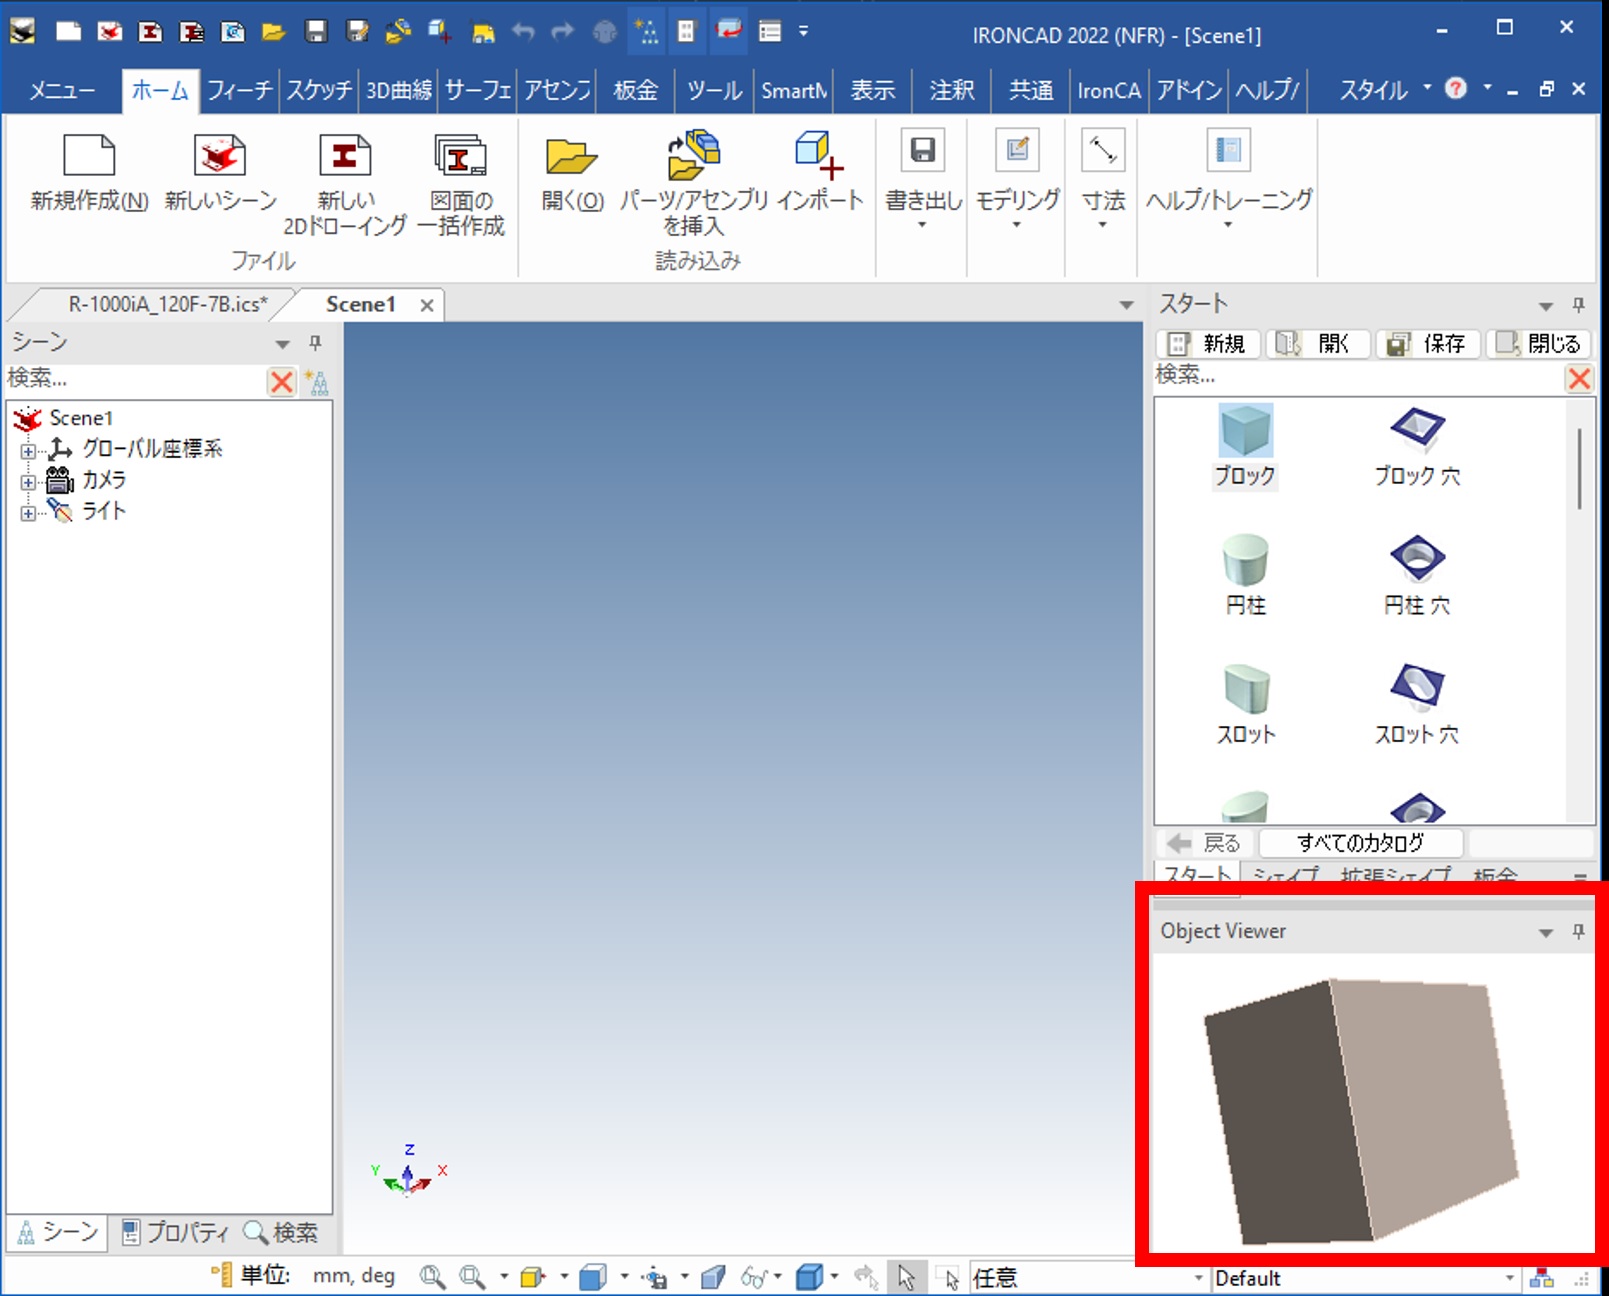Open the スタイル dropdown menu
The width and height of the screenshot is (1609, 1296).
[x=1385, y=90]
